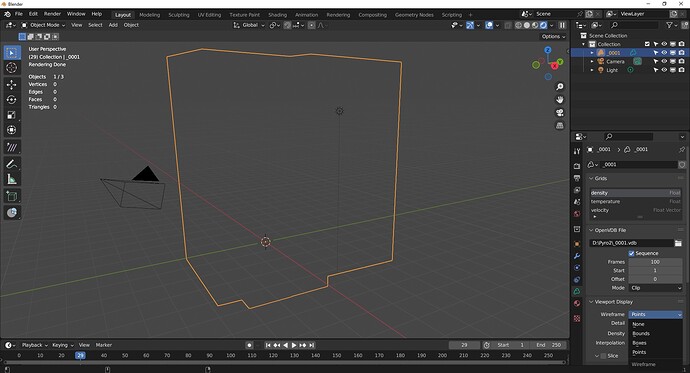Select the Rotate tool
This screenshot has width=690, height=373.
(12, 100)
